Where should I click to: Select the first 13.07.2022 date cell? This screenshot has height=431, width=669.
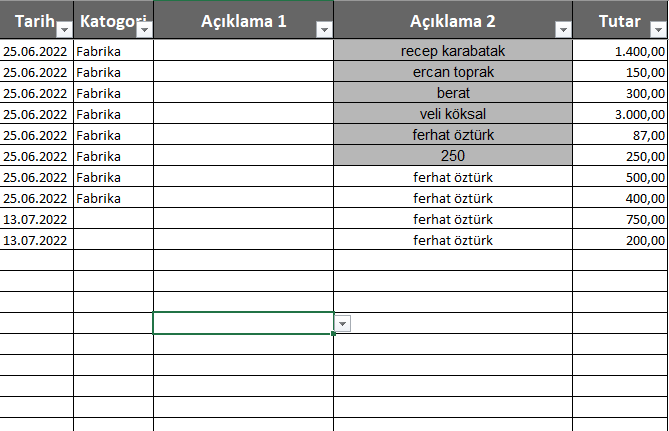tap(36, 219)
